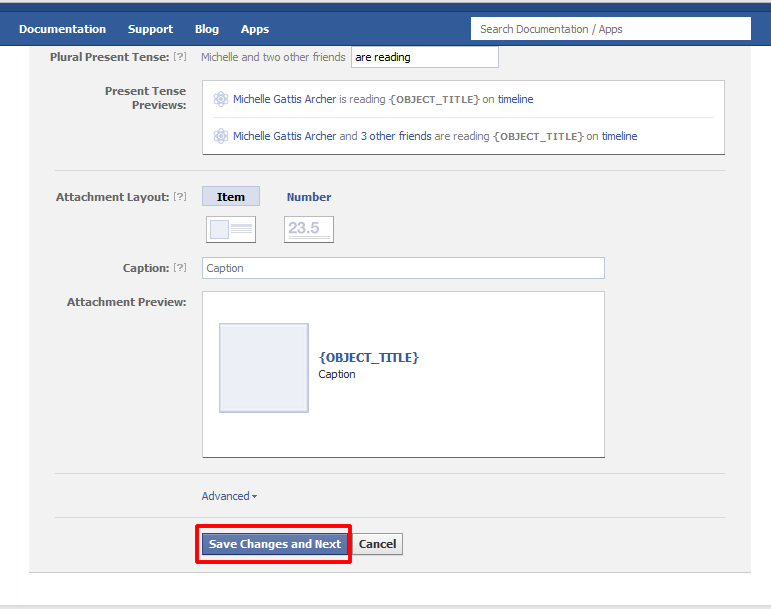The width and height of the screenshot is (771, 609).
Task: Open the Documentation menu
Action: (62, 29)
